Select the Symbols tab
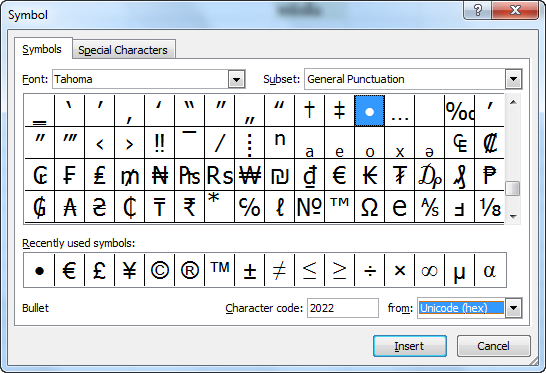546x373 pixels. (x=42, y=49)
